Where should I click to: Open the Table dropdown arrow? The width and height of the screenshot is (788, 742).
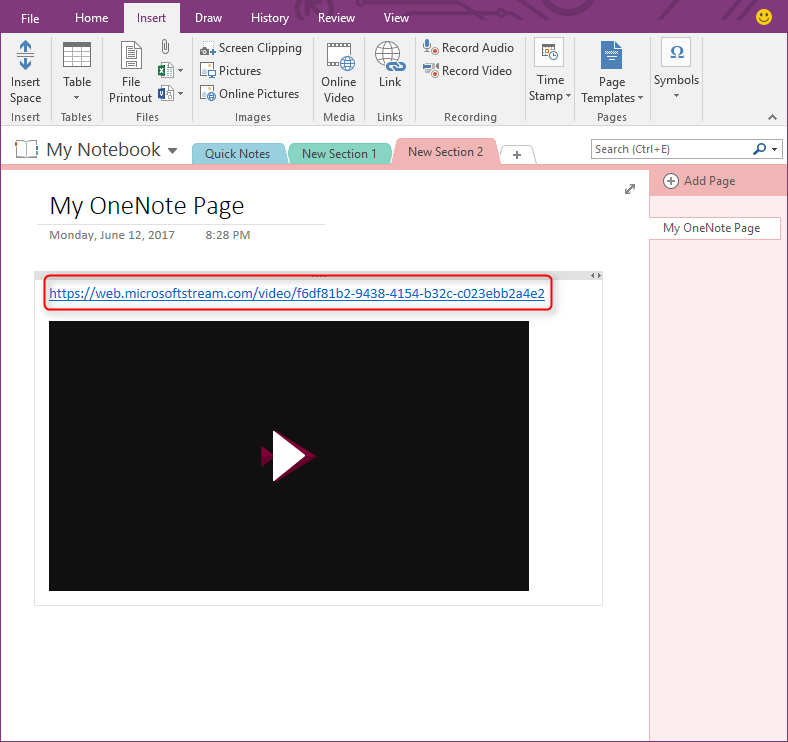click(x=76, y=98)
